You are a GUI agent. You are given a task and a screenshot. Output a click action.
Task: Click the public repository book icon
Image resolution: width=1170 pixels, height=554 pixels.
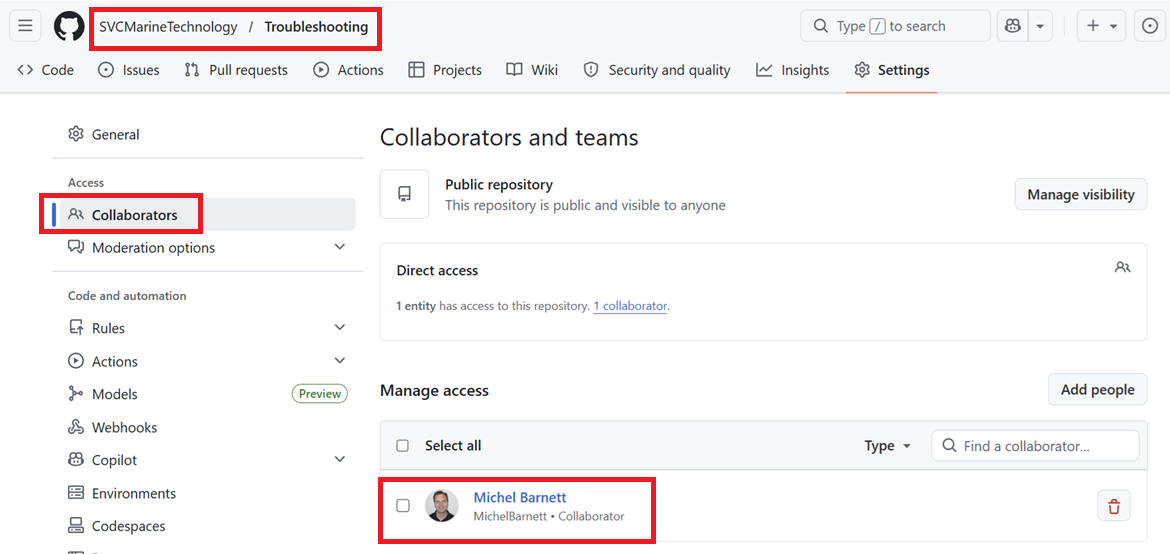(404, 194)
